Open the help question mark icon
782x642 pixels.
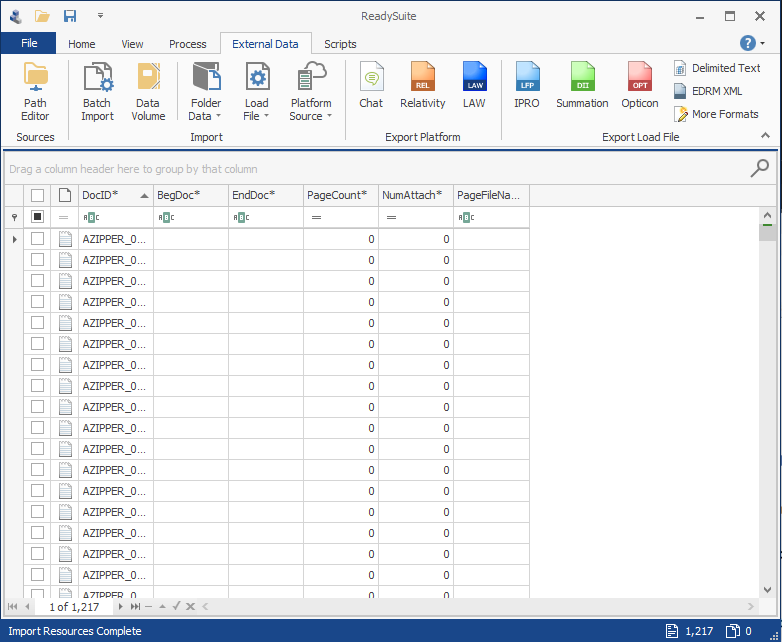tap(748, 43)
